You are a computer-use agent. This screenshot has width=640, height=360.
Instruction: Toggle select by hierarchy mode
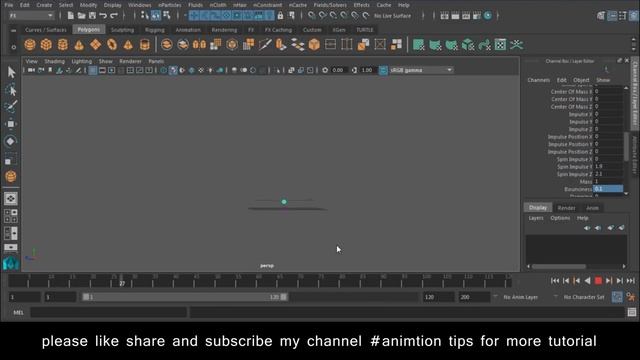pos(144,16)
